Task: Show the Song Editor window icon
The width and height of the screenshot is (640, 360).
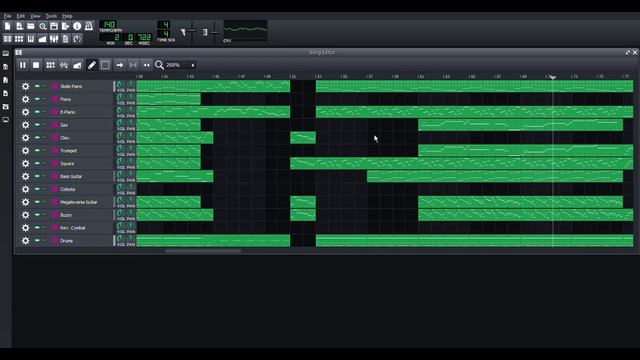Action: tap(7, 39)
